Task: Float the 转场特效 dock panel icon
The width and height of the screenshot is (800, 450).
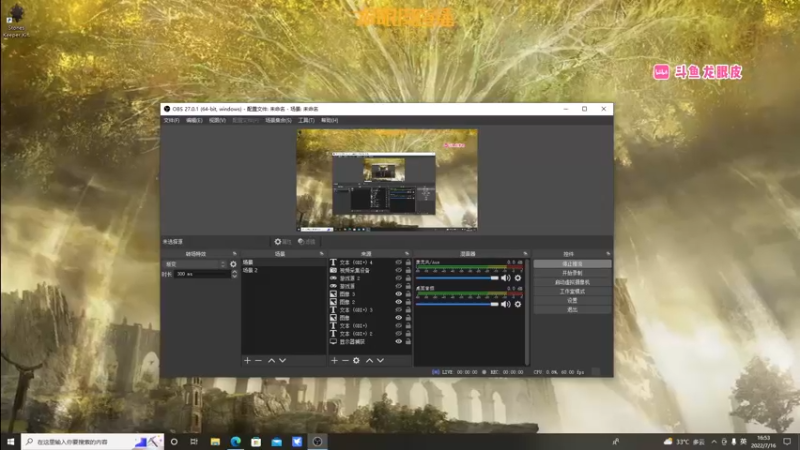Action: click(x=235, y=254)
